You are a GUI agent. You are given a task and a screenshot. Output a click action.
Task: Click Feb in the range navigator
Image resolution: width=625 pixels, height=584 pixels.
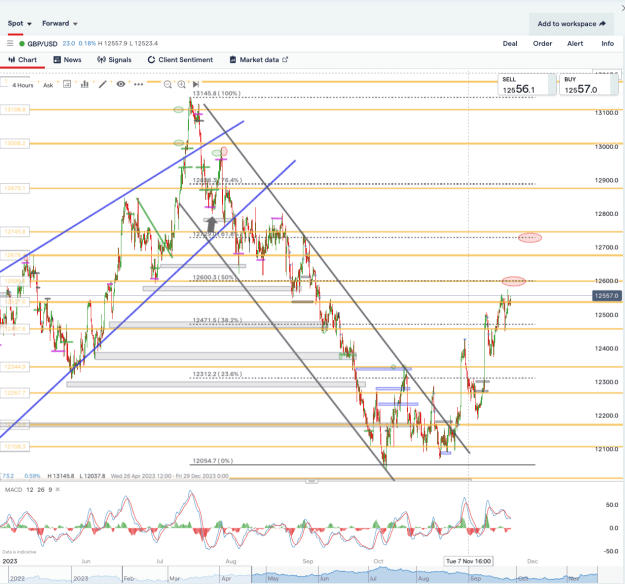point(129,578)
